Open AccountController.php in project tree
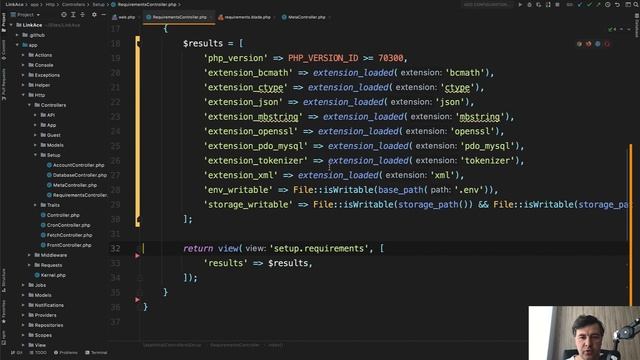 (76, 165)
